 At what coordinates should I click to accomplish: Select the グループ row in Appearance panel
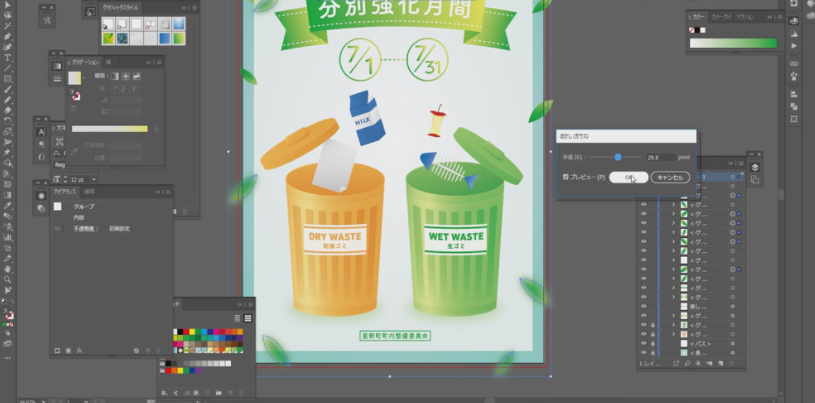pos(111,206)
